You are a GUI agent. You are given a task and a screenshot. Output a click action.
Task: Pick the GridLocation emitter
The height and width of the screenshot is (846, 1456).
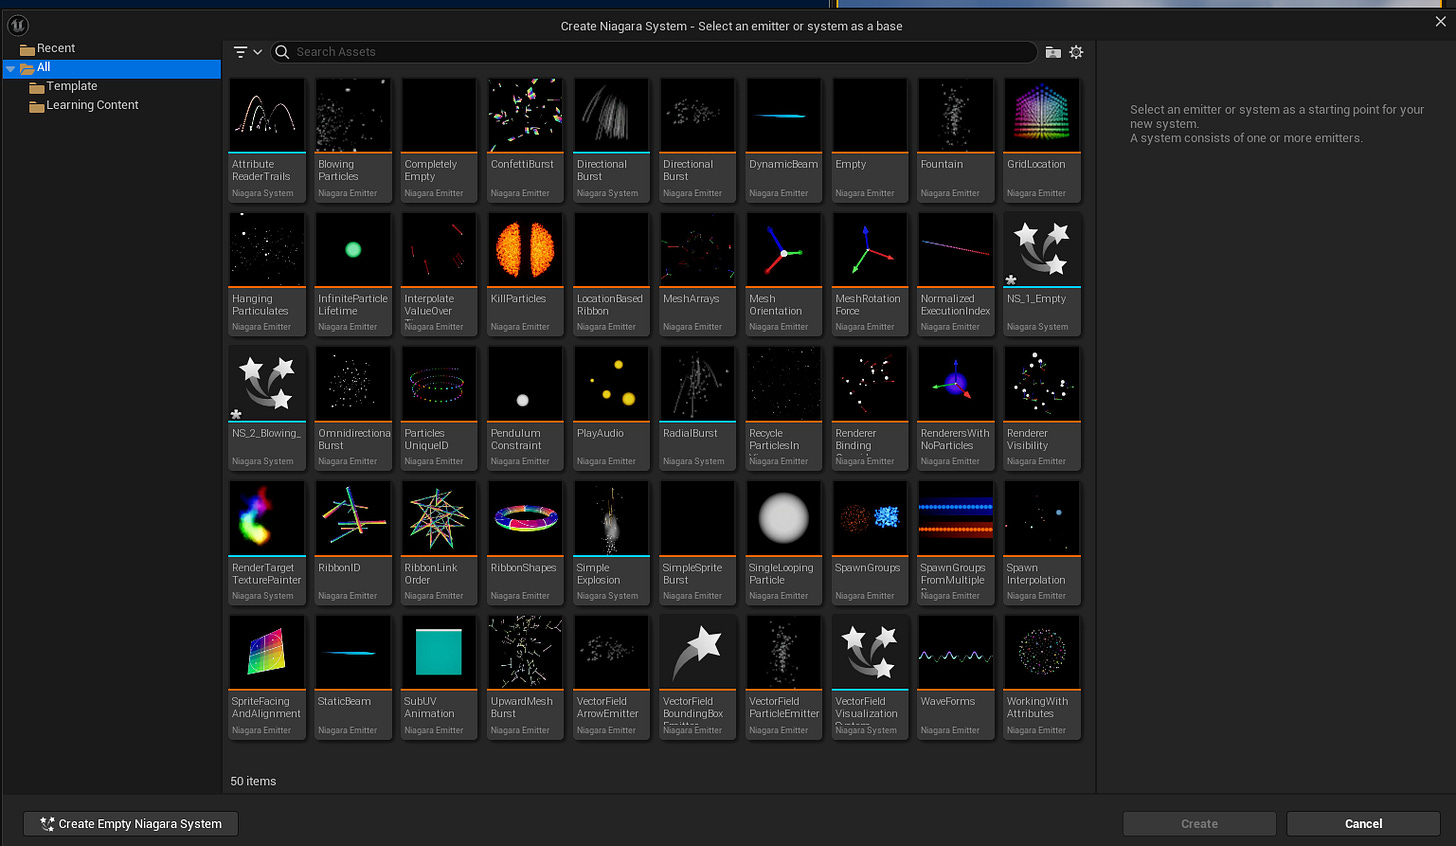[x=1042, y=139]
